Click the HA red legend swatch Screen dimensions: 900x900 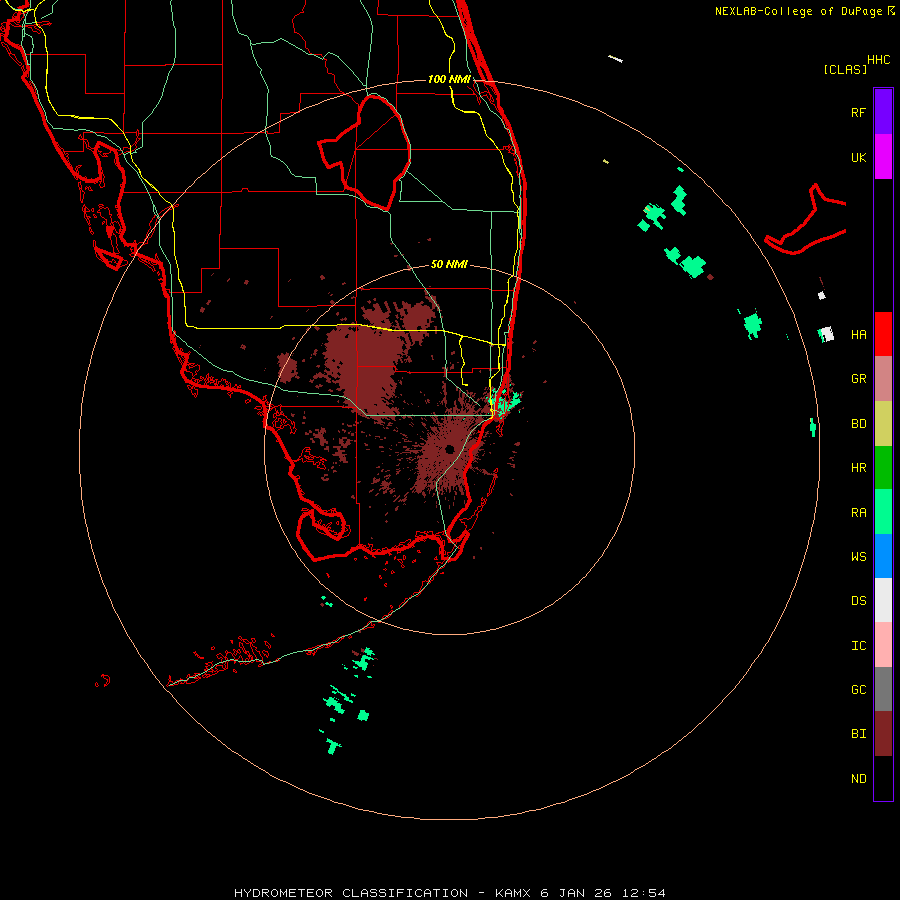(x=883, y=334)
